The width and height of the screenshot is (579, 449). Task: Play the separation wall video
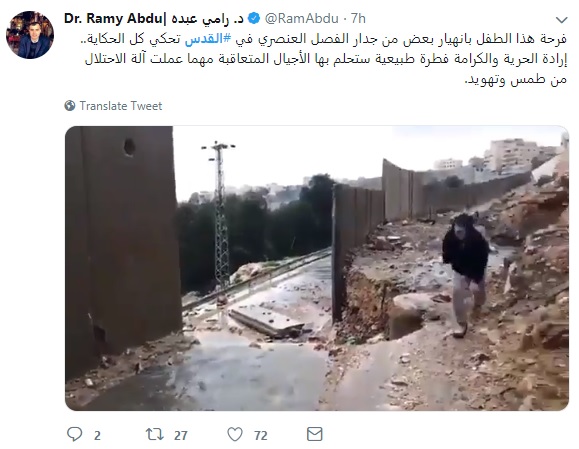(317, 268)
